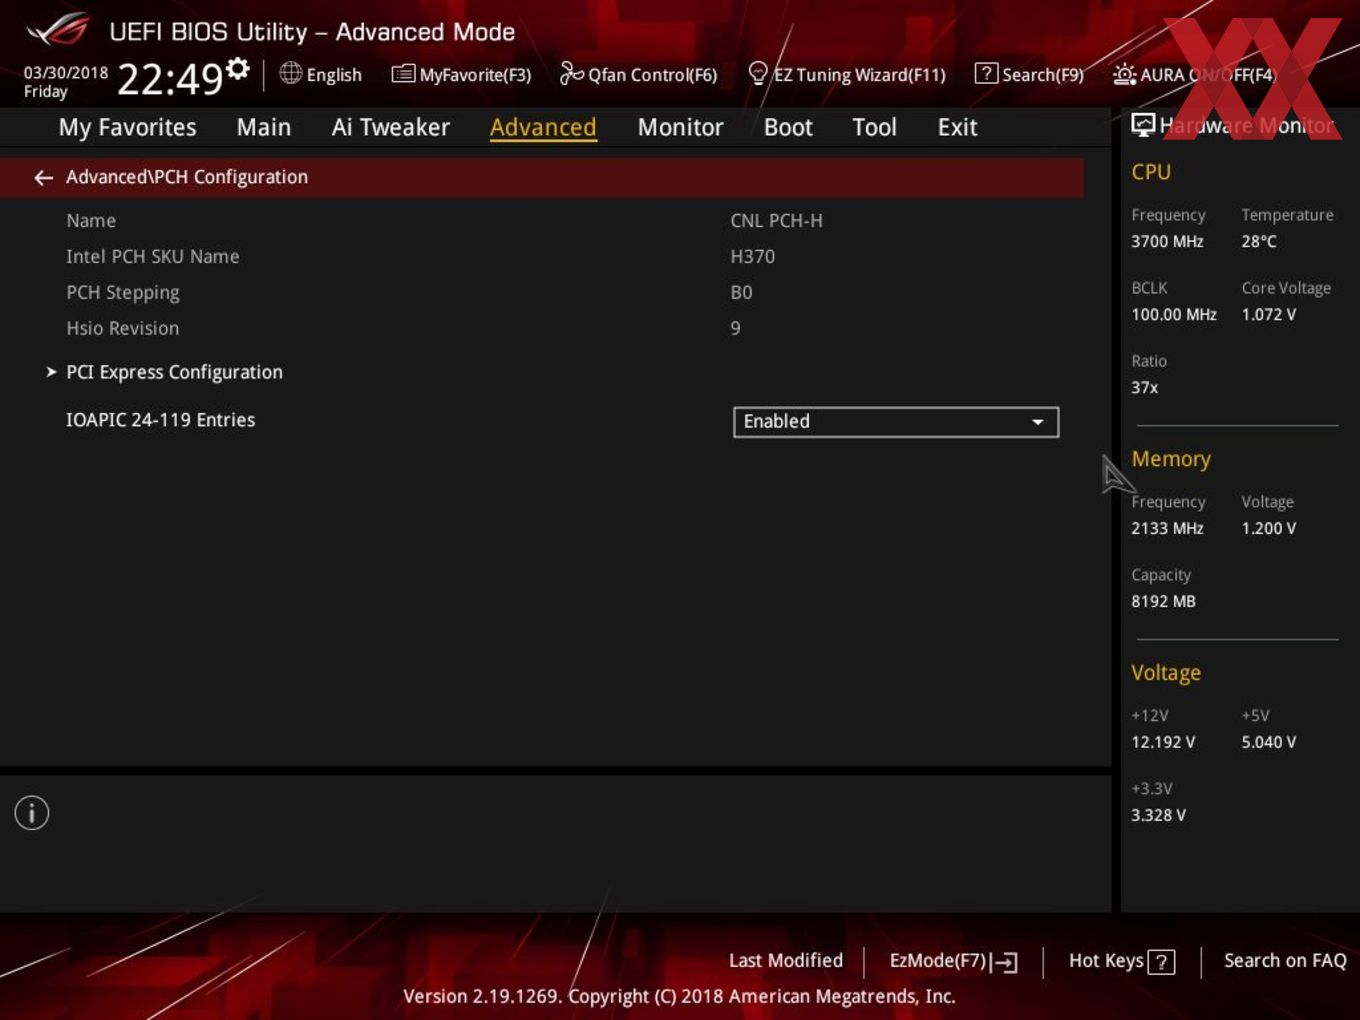
Task: Click the Qfan Control fan icon
Action: point(571,73)
